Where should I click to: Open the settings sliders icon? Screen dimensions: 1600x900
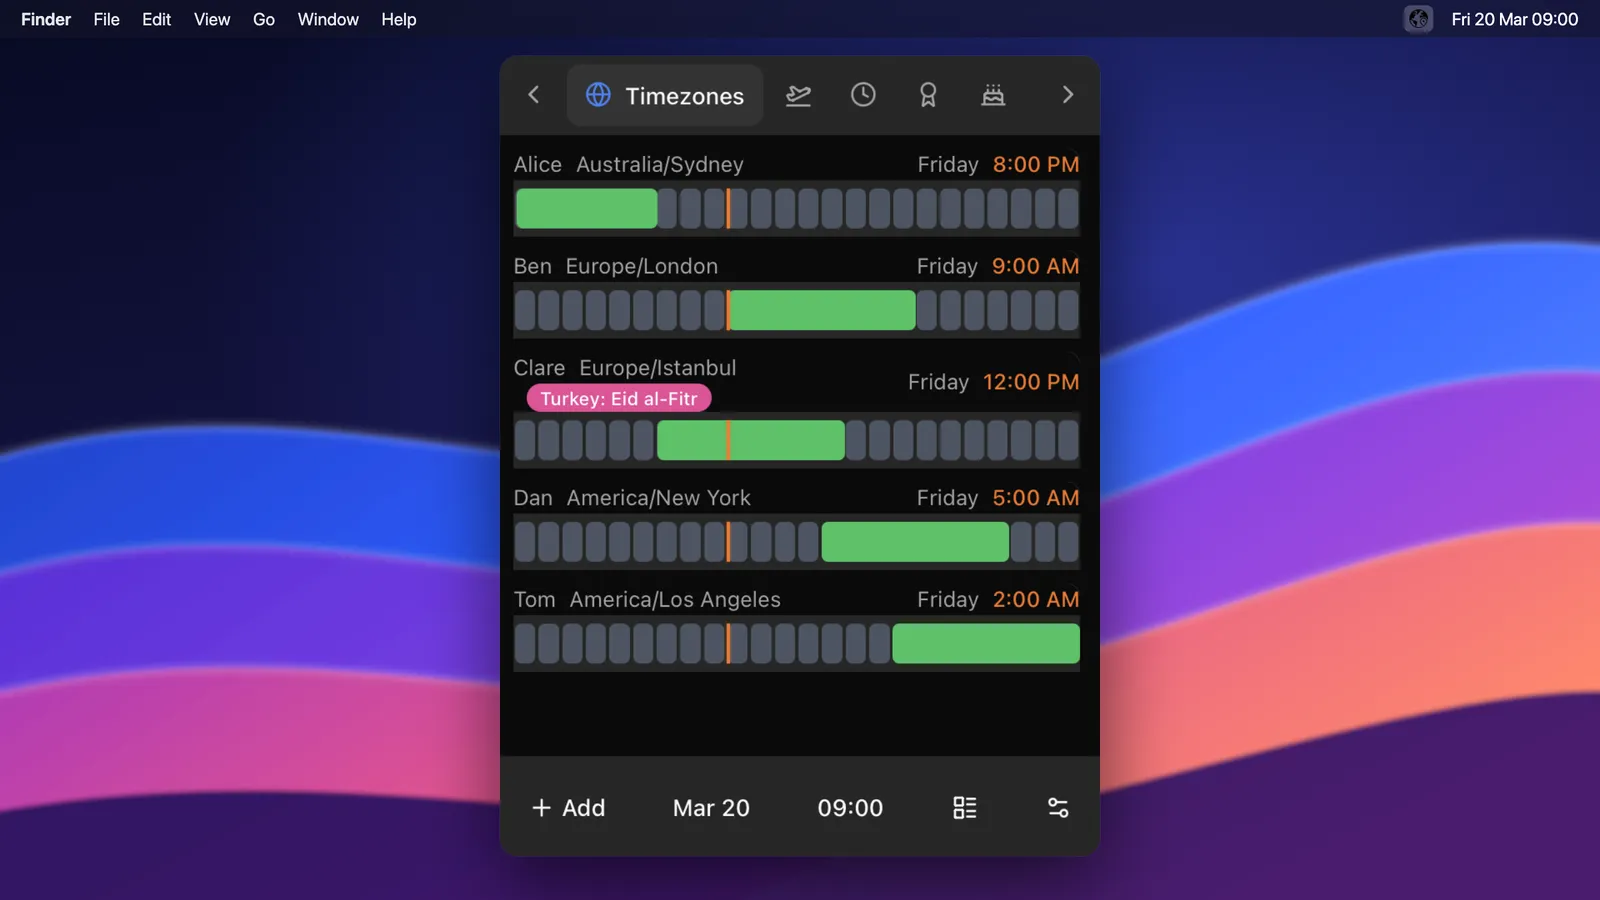(1058, 808)
